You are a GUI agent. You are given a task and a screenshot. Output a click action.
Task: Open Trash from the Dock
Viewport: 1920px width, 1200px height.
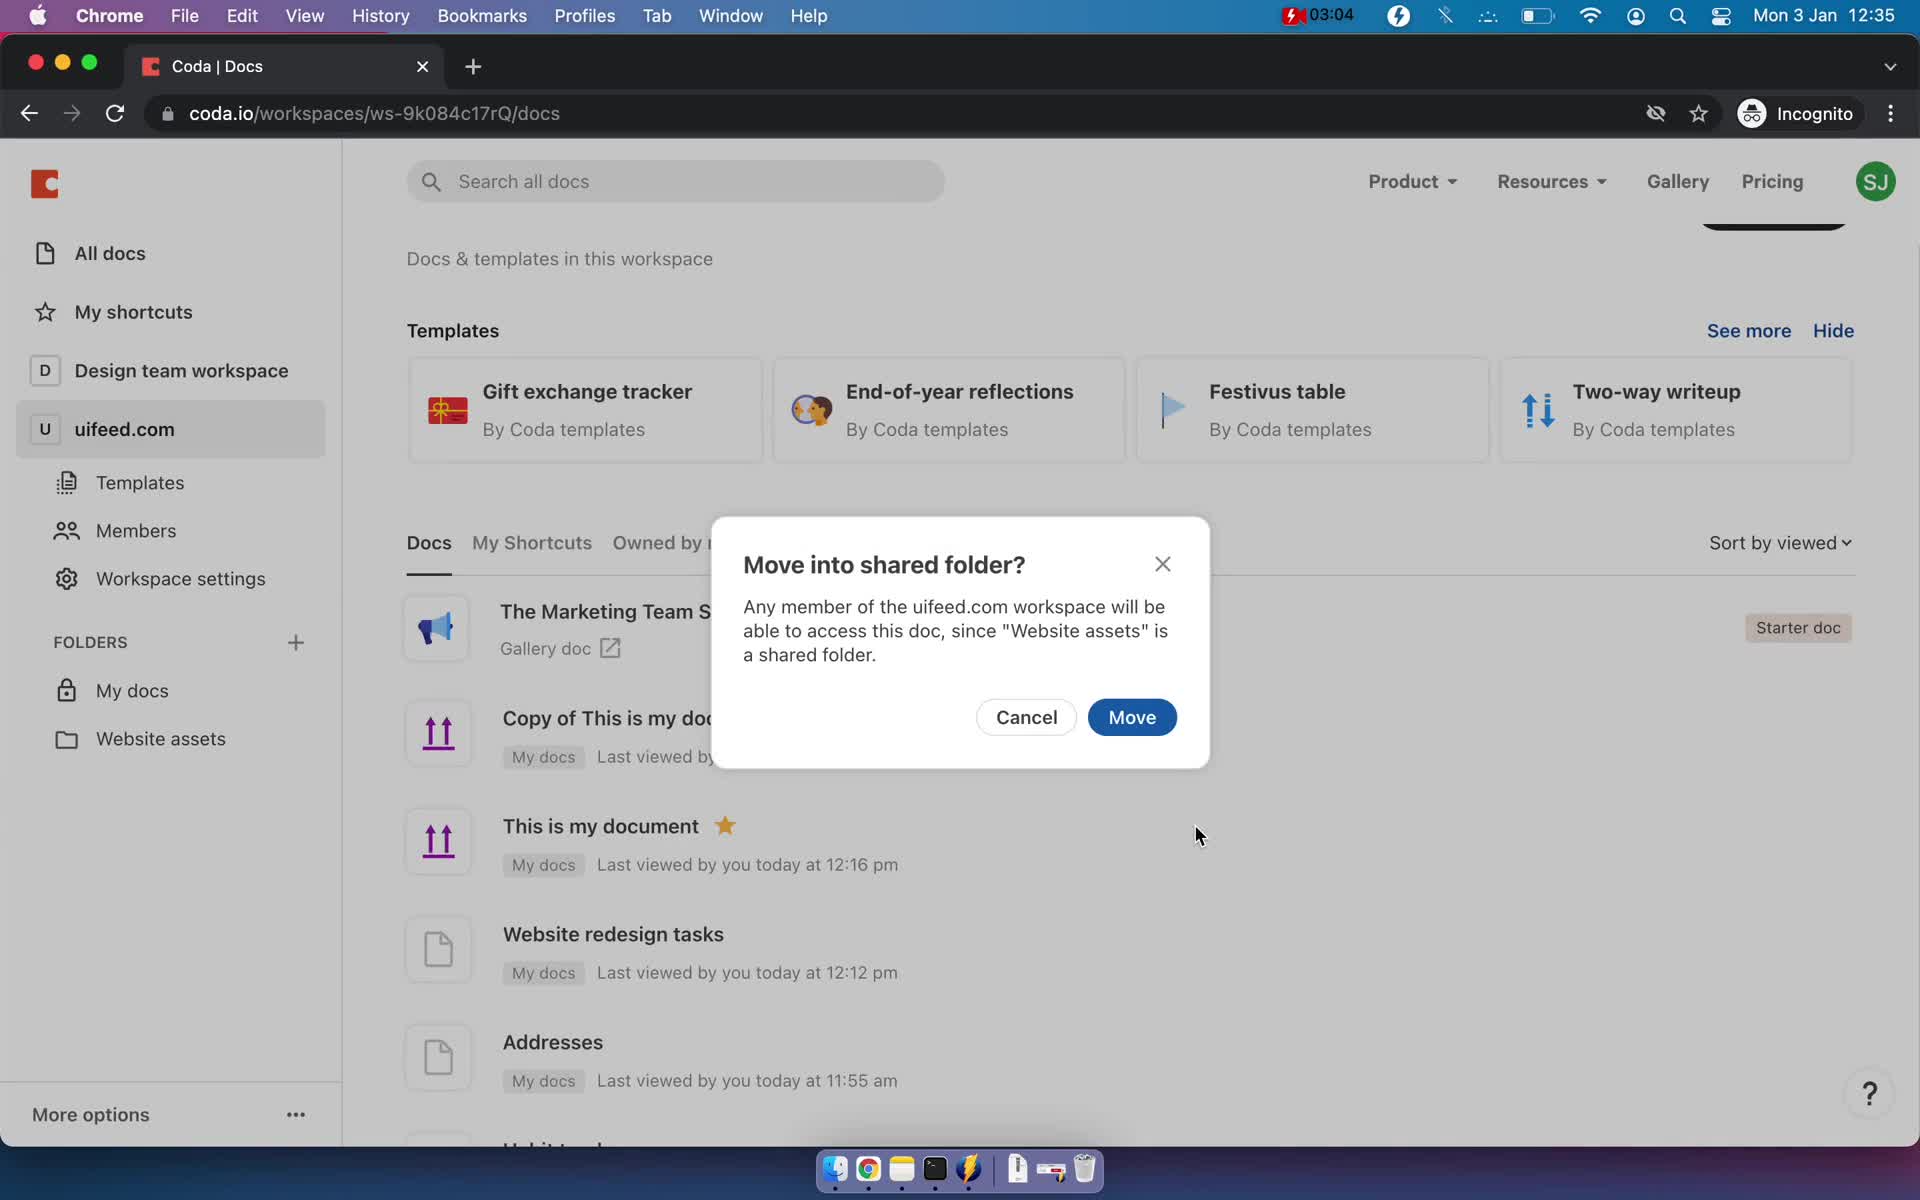pyautogui.click(x=1084, y=1169)
